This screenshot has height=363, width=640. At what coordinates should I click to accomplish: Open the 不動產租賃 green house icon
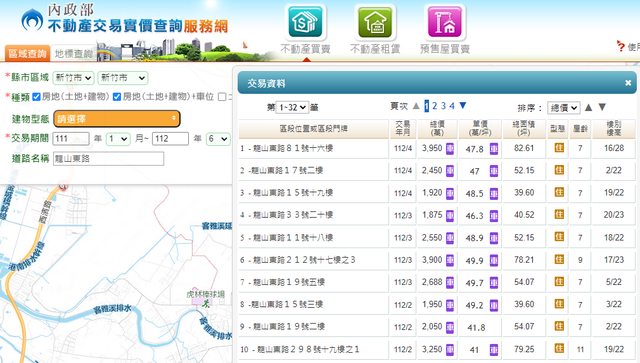pyautogui.click(x=375, y=22)
